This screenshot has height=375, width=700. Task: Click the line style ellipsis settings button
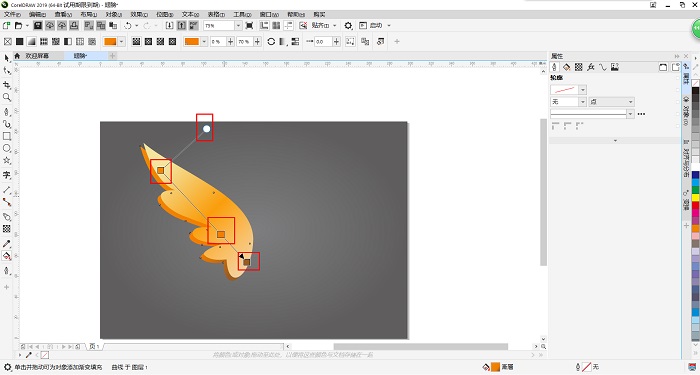[x=641, y=114]
